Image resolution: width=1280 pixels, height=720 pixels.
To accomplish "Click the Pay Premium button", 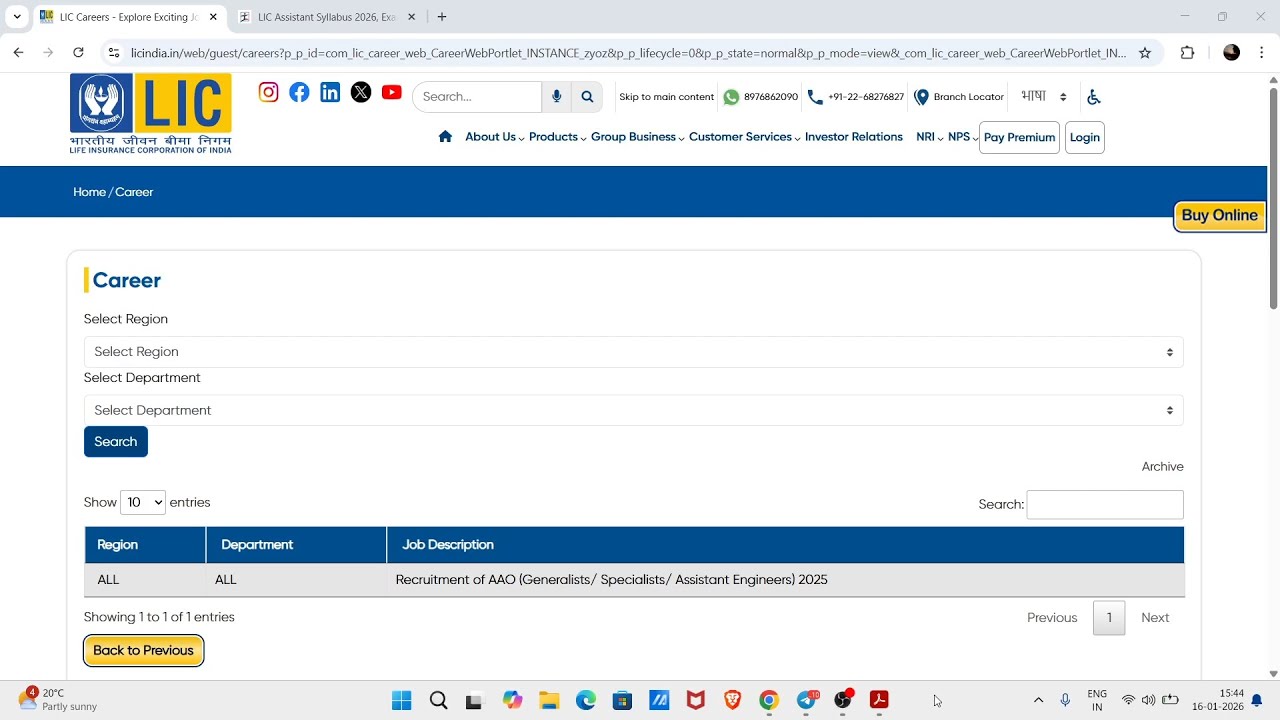I will [x=1019, y=138].
